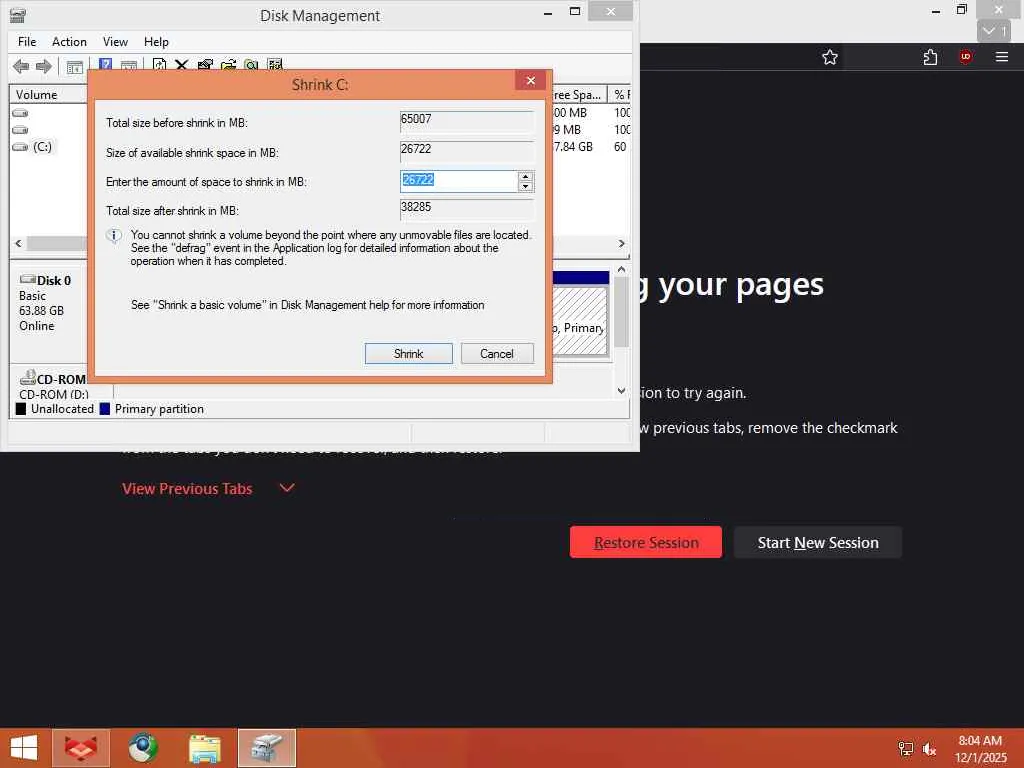1024x768 pixels.
Task: Click the muted speaker tray icon
Action: point(929,749)
